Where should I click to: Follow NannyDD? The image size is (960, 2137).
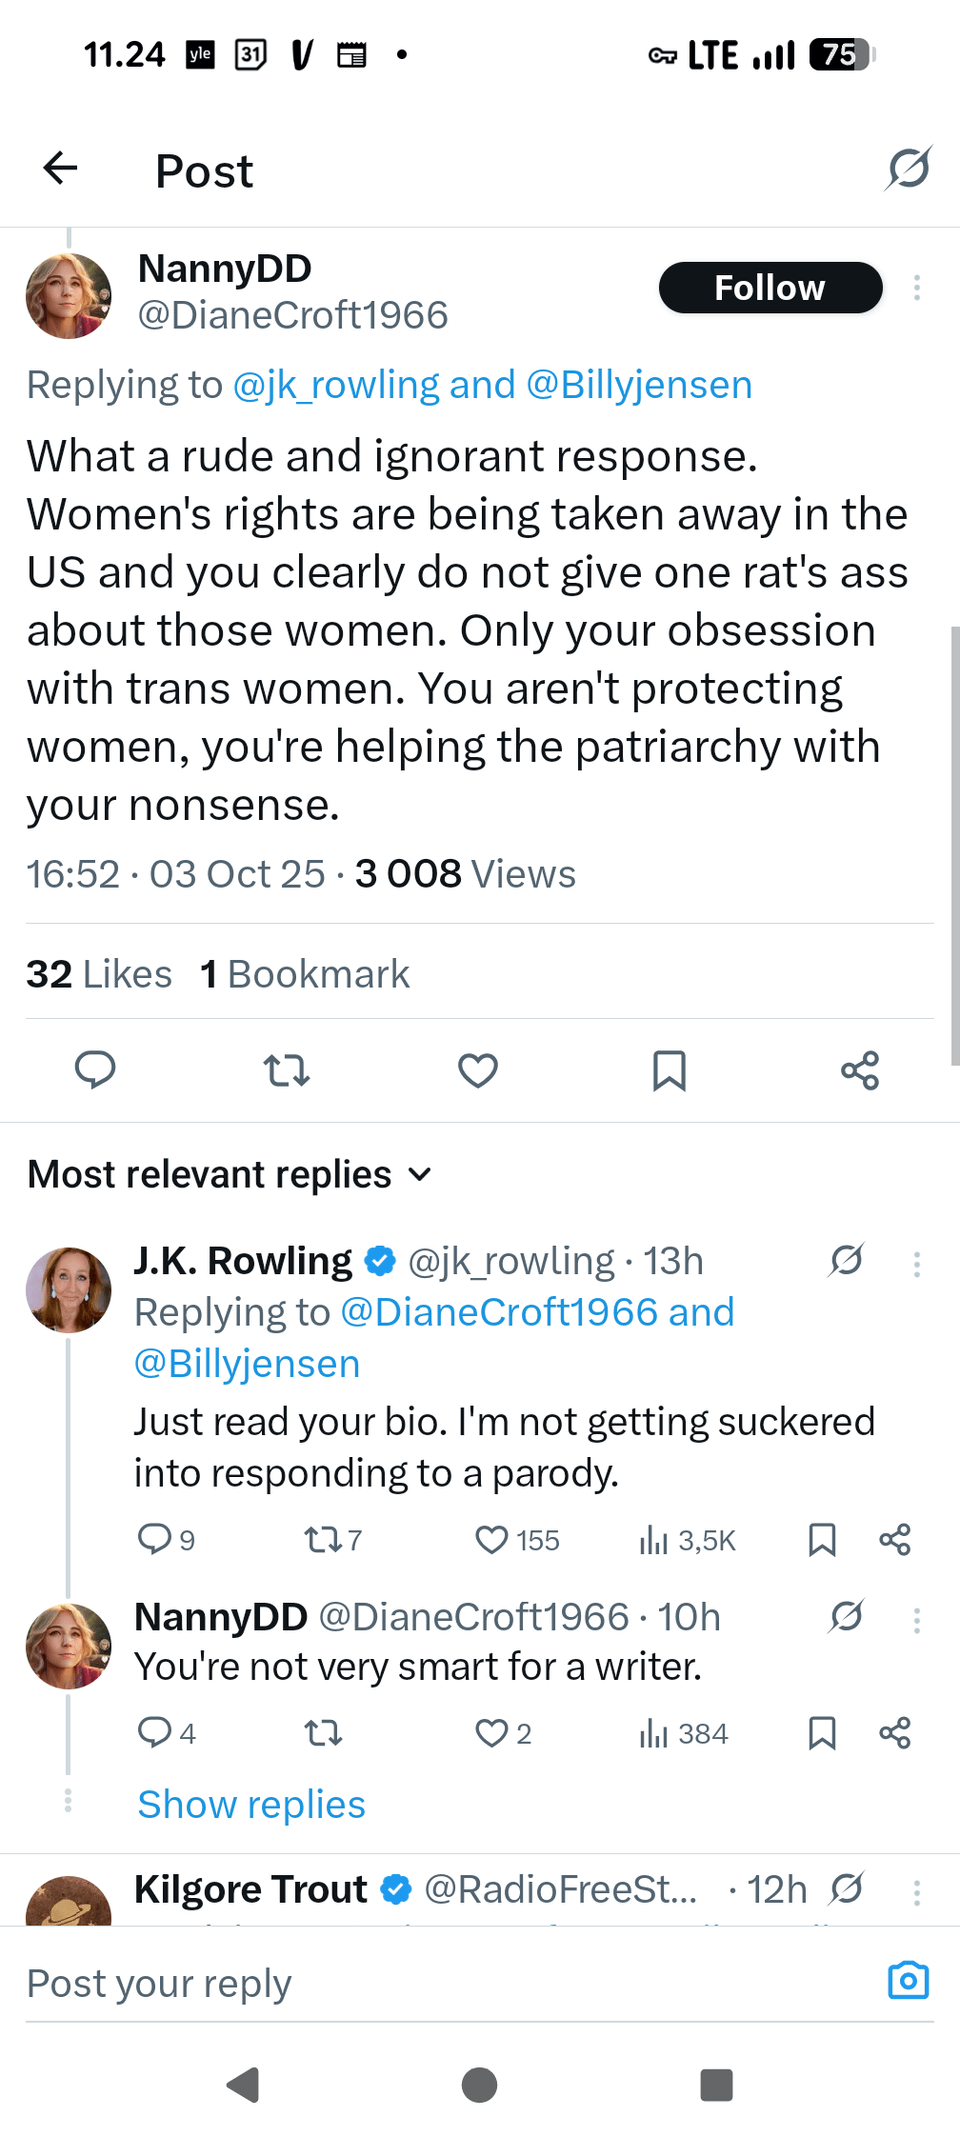coord(770,288)
